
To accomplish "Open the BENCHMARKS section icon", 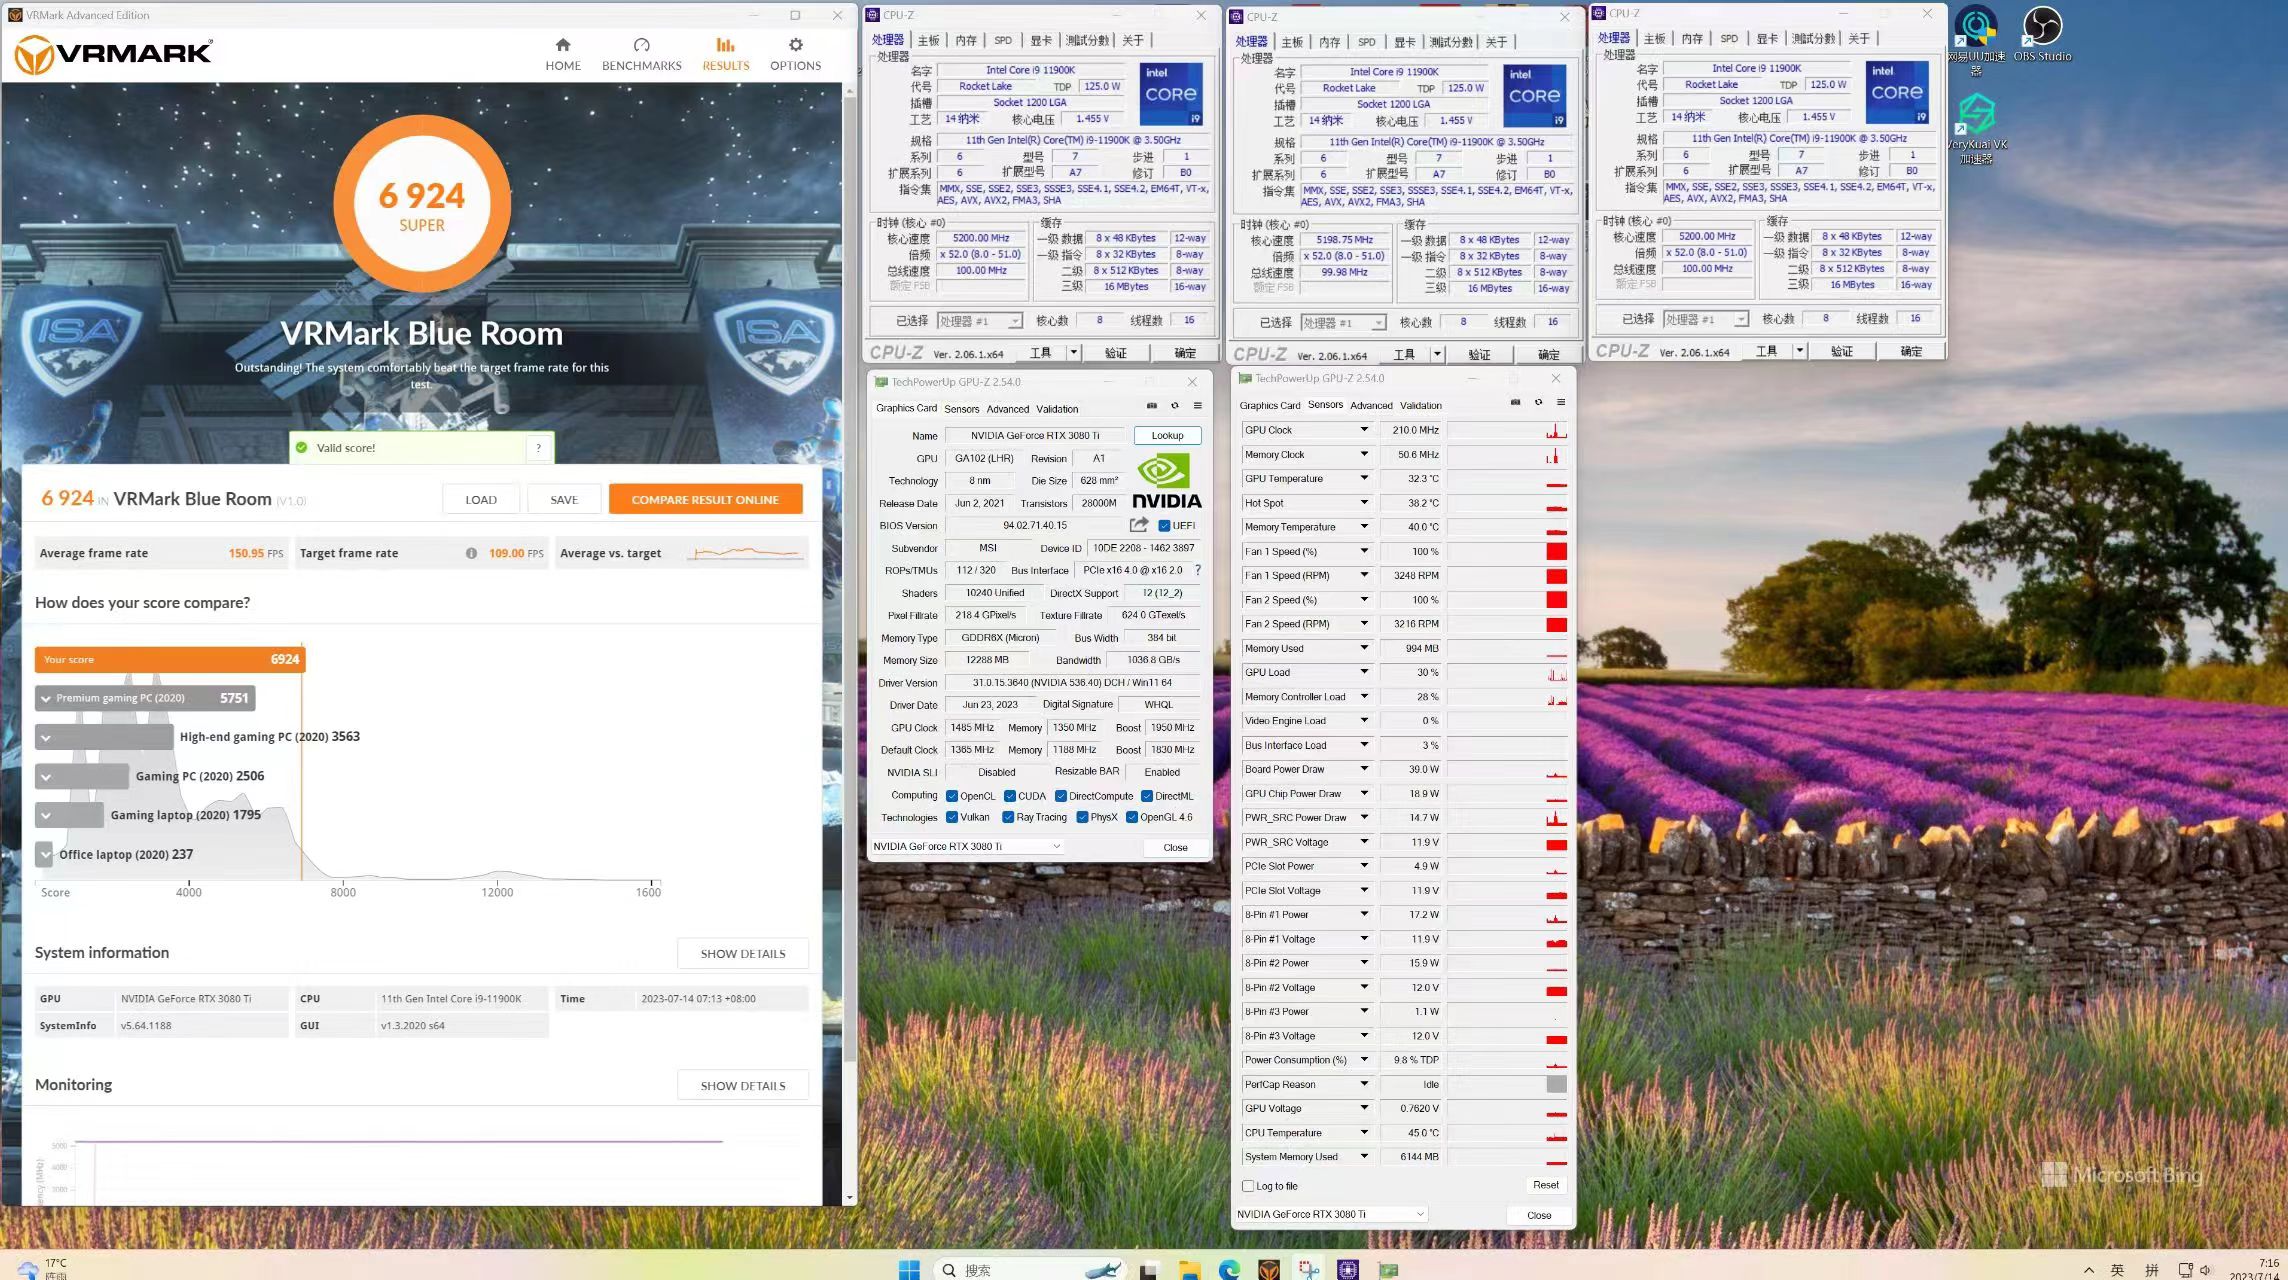I will (642, 45).
